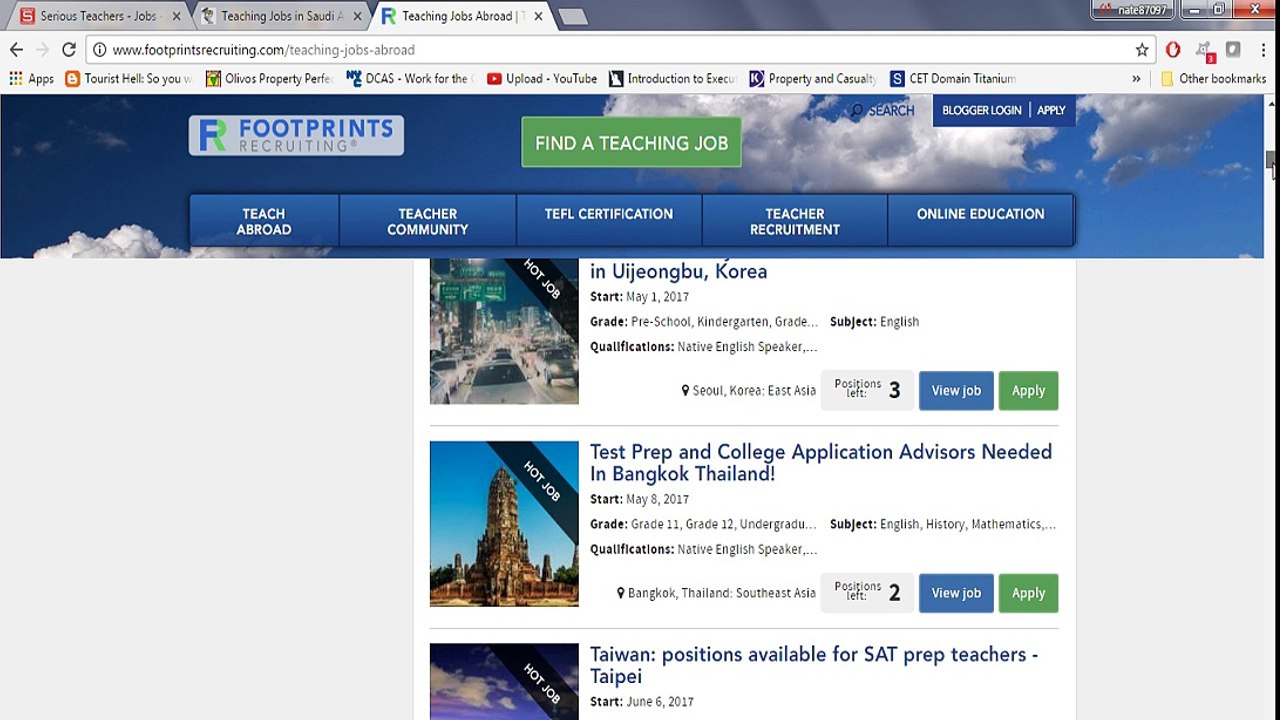Expand the bookmarks overflow chevron

[1136, 79]
